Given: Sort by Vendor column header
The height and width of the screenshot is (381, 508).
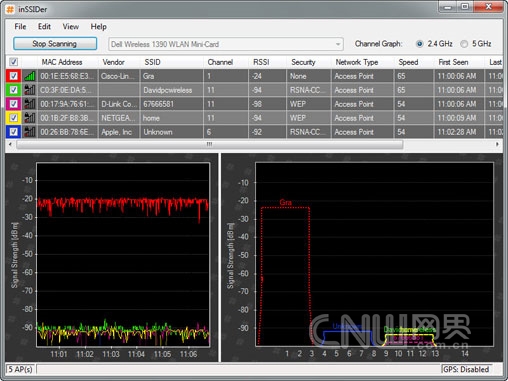Looking at the screenshot, I should tap(119, 62).
